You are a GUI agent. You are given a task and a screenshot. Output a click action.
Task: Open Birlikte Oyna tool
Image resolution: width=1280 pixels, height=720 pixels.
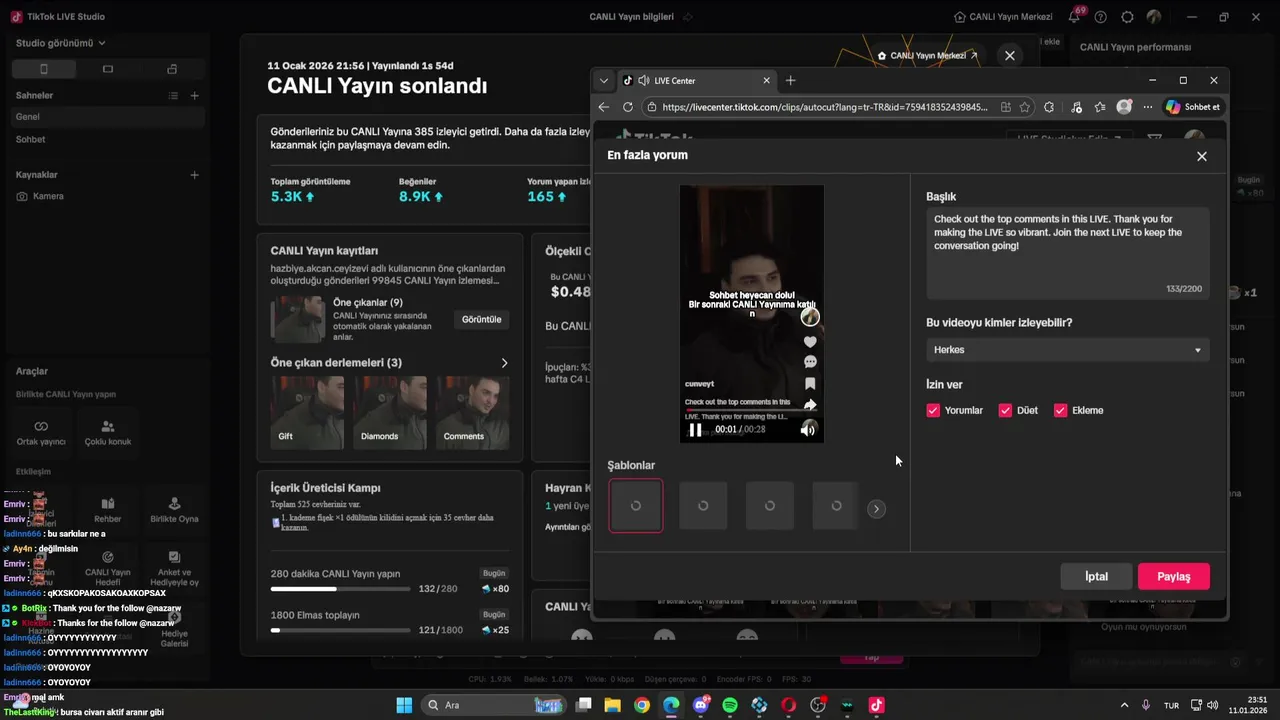(174, 510)
